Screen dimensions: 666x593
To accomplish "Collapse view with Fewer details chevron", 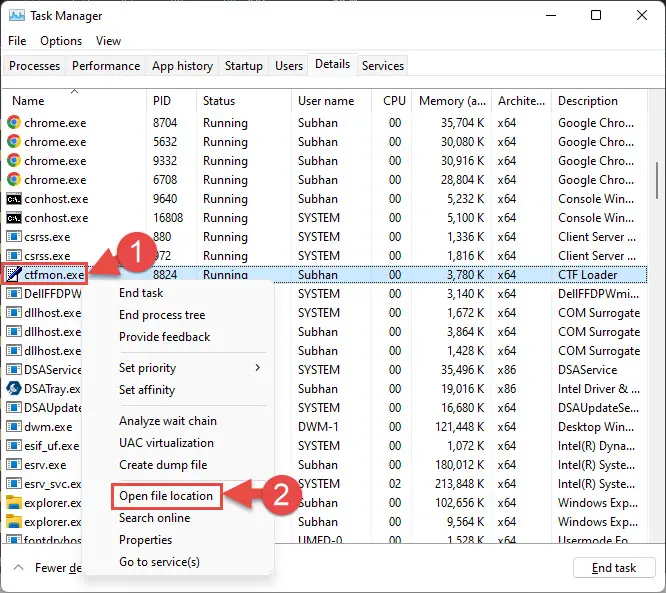I will [x=18, y=567].
